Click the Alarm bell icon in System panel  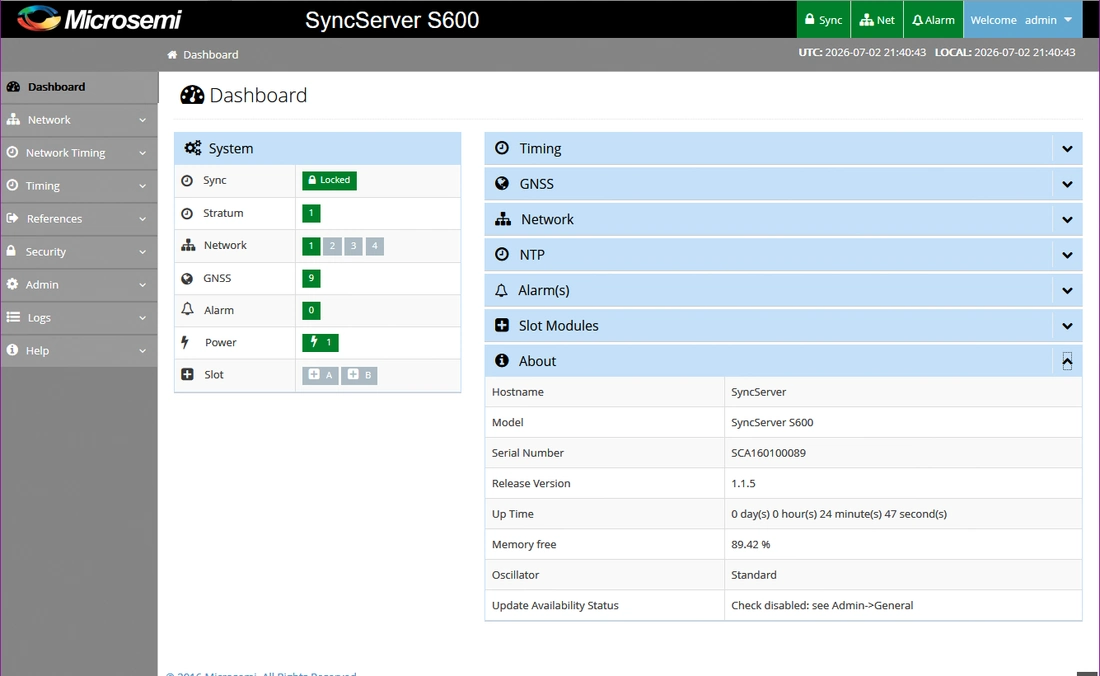click(x=187, y=309)
